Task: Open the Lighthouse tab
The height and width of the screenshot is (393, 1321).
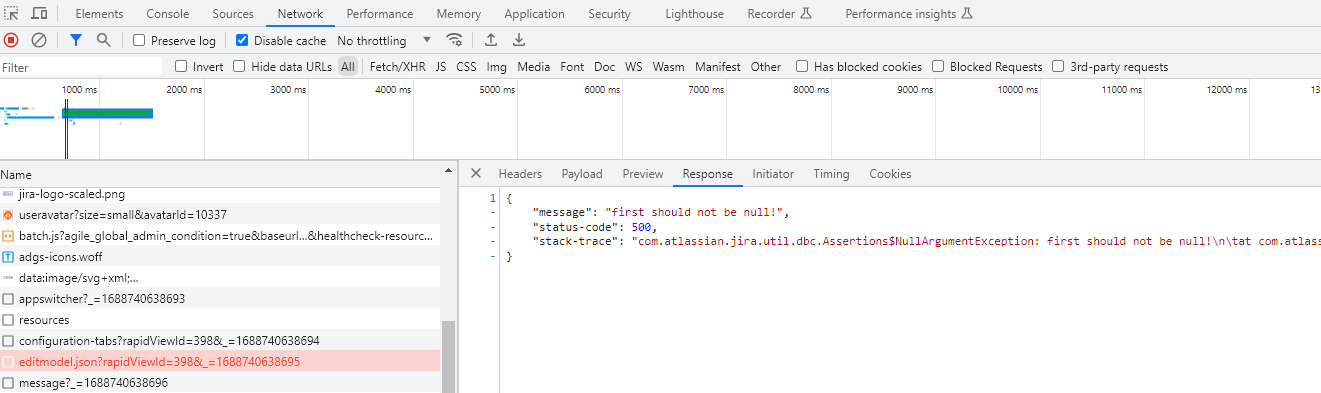Action: pyautogui.click(x=694, y=14)
